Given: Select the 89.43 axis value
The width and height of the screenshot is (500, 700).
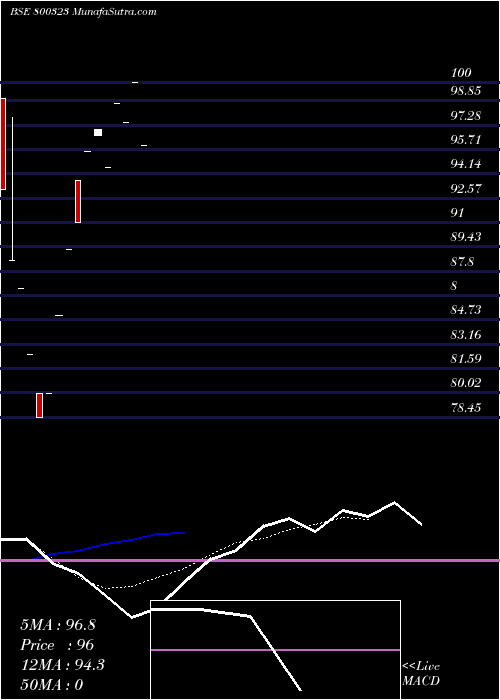Looking at the screenshot, I should [x=465, y=237].
